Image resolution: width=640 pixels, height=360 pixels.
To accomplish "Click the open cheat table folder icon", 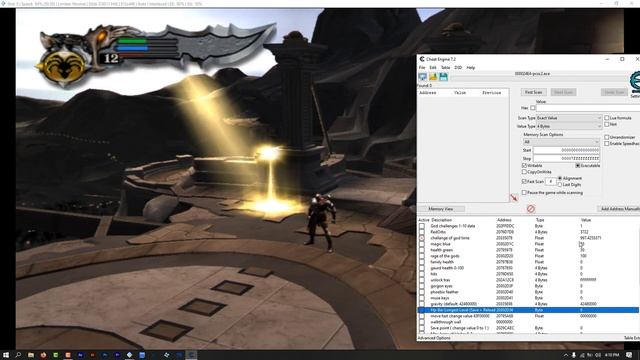I will tap(433, 77).
